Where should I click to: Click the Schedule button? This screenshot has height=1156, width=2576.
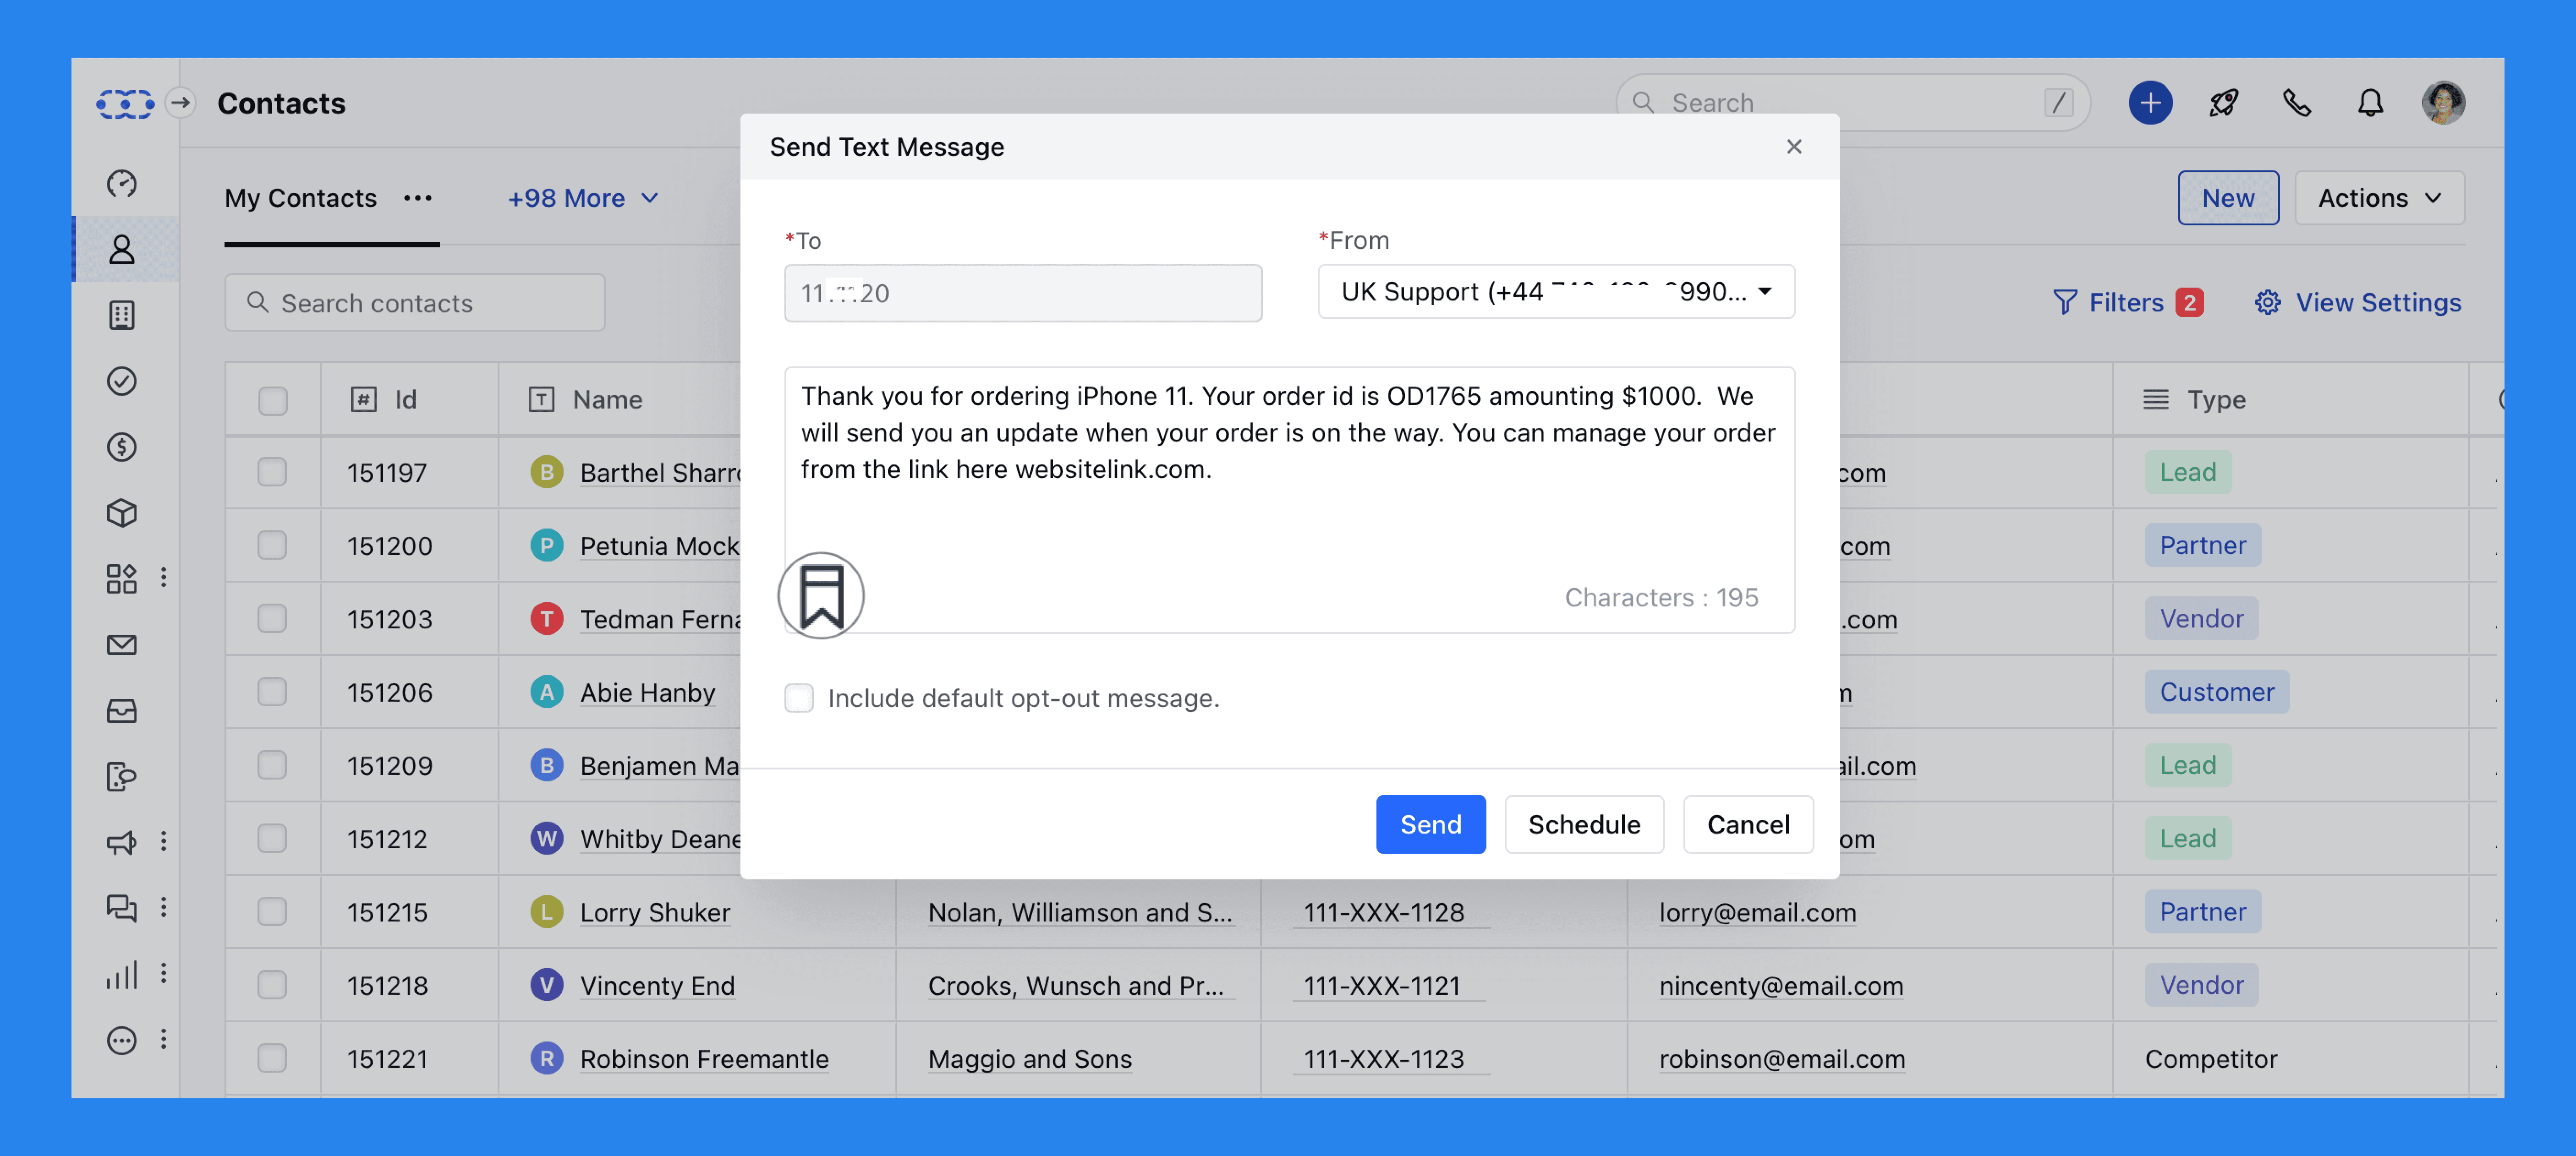(1583, 824)
